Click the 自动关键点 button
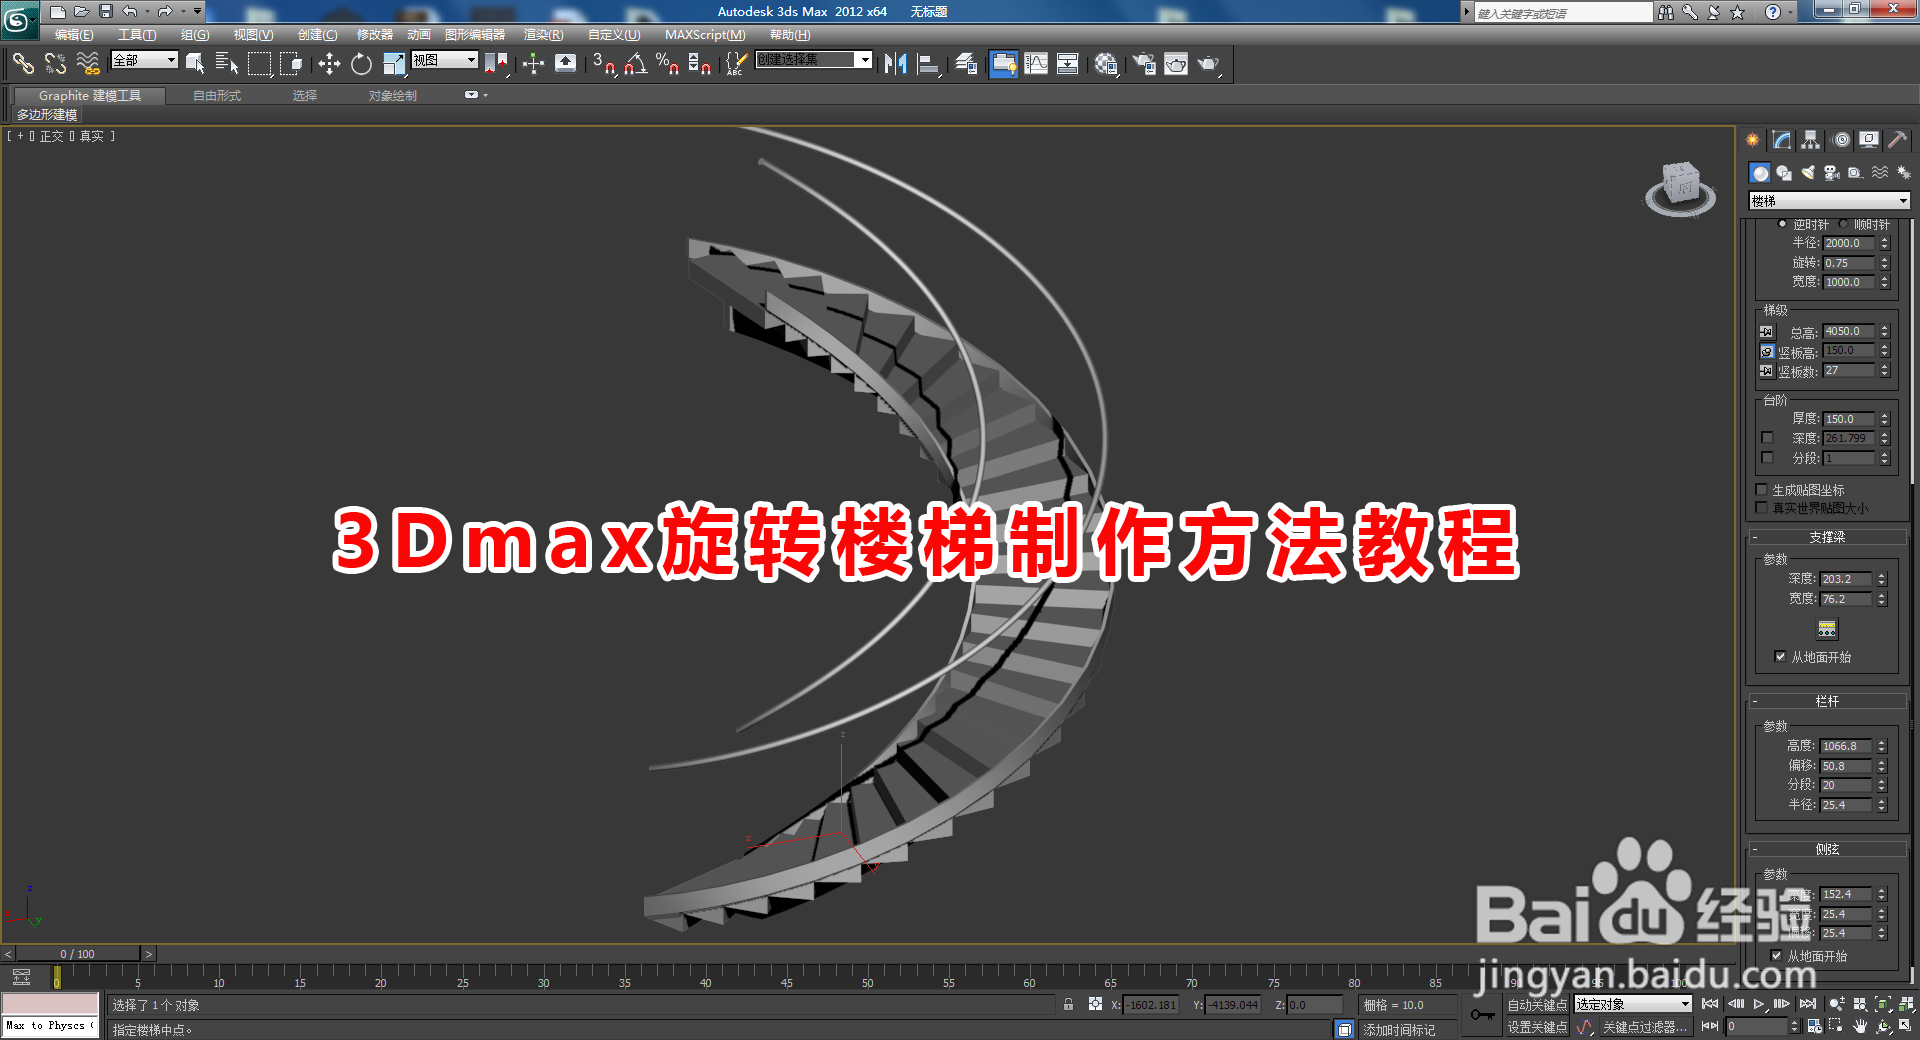 pyautogui.click(x=1537, y=1005)
